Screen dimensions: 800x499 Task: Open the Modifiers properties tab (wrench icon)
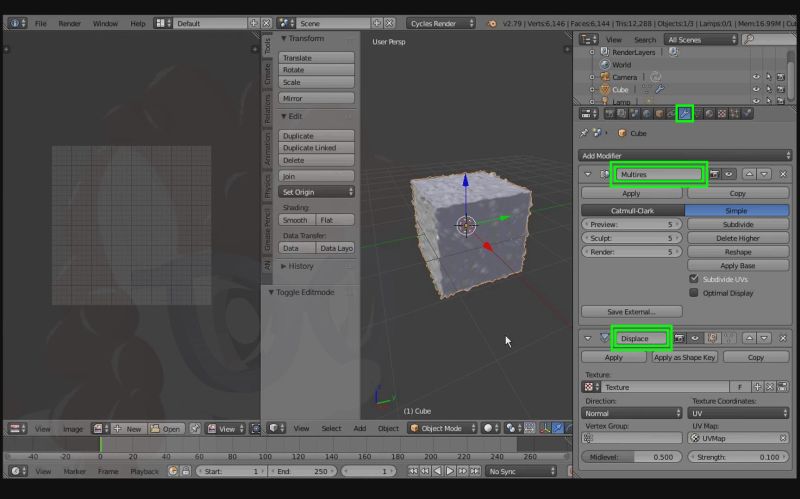coord(684,114)
